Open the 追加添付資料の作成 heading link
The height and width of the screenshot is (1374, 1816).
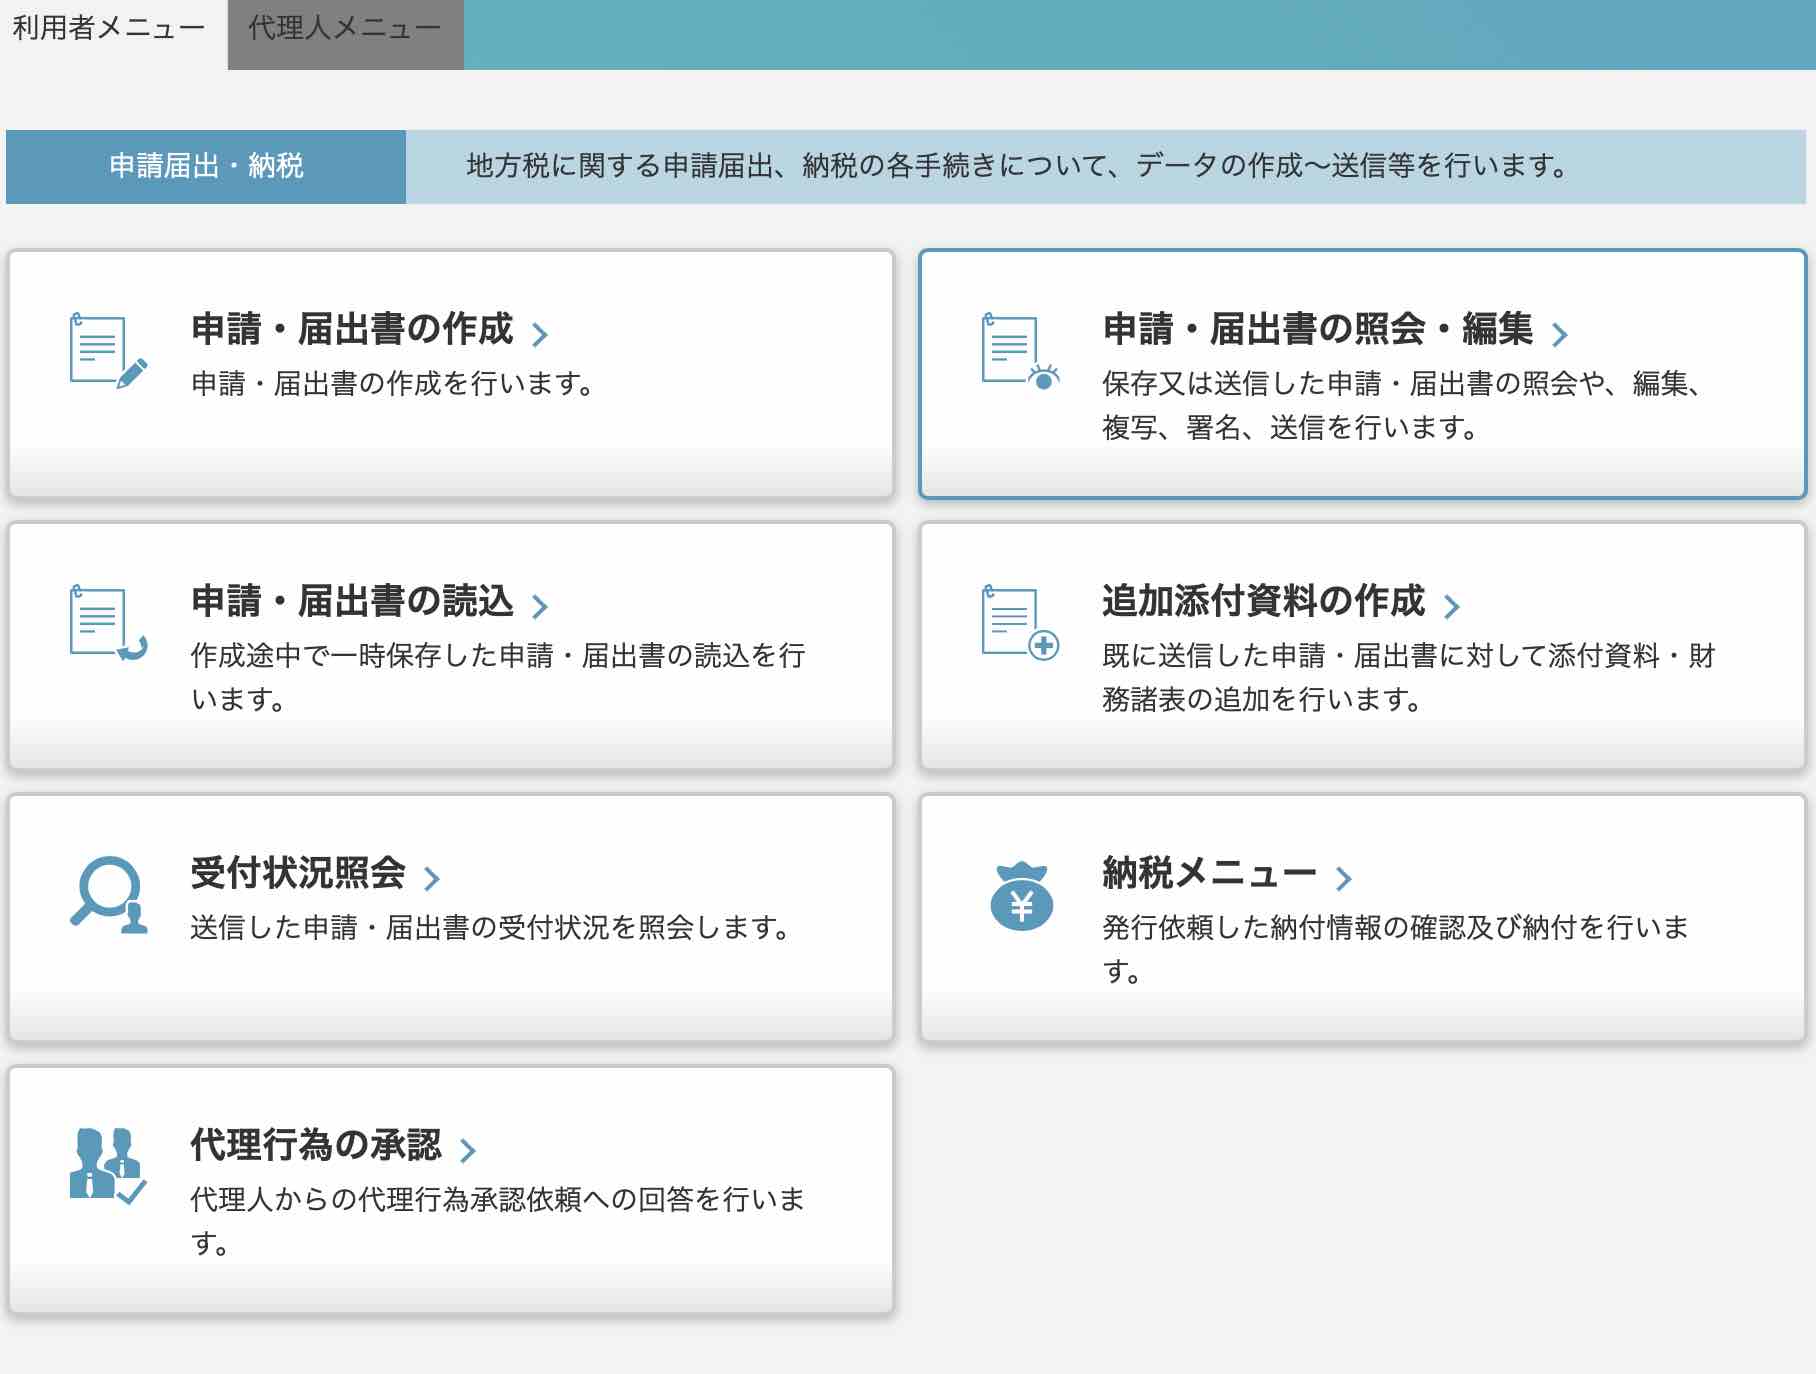point(1263,602)
